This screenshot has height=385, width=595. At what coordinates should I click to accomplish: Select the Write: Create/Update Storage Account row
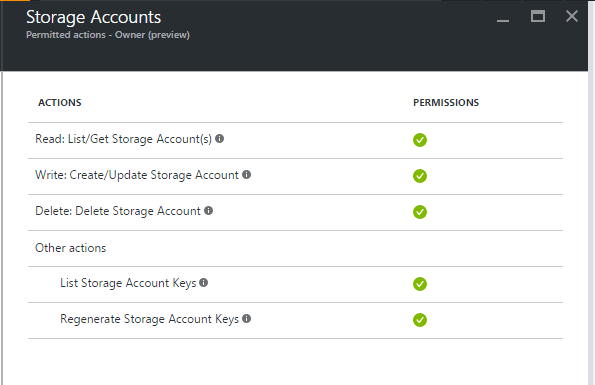click(295, 177)
